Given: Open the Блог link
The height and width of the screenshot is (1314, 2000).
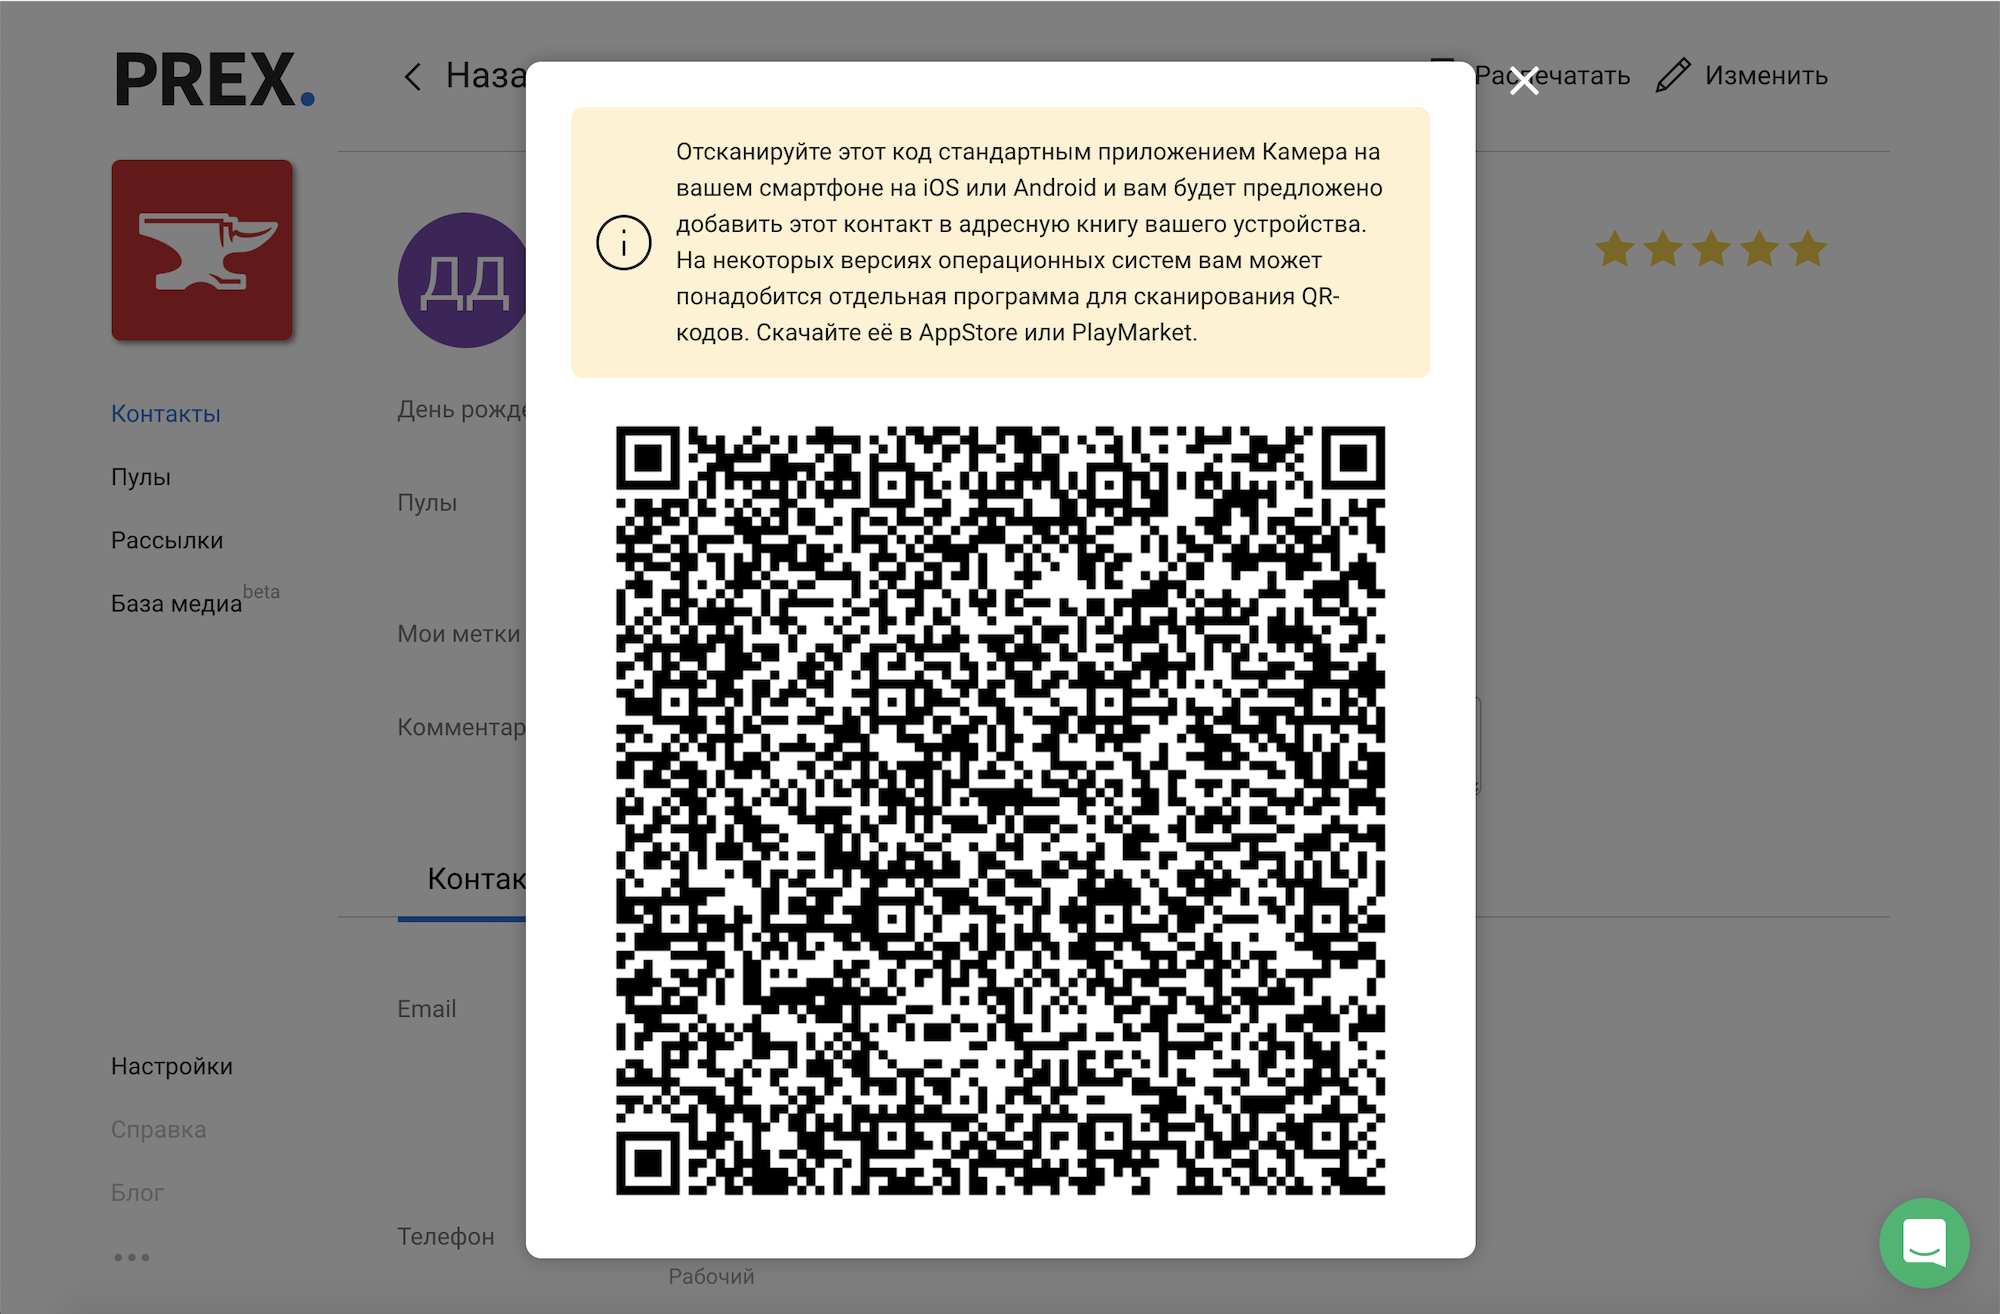Looking at the screenshot, I should tap(137, 1192).
